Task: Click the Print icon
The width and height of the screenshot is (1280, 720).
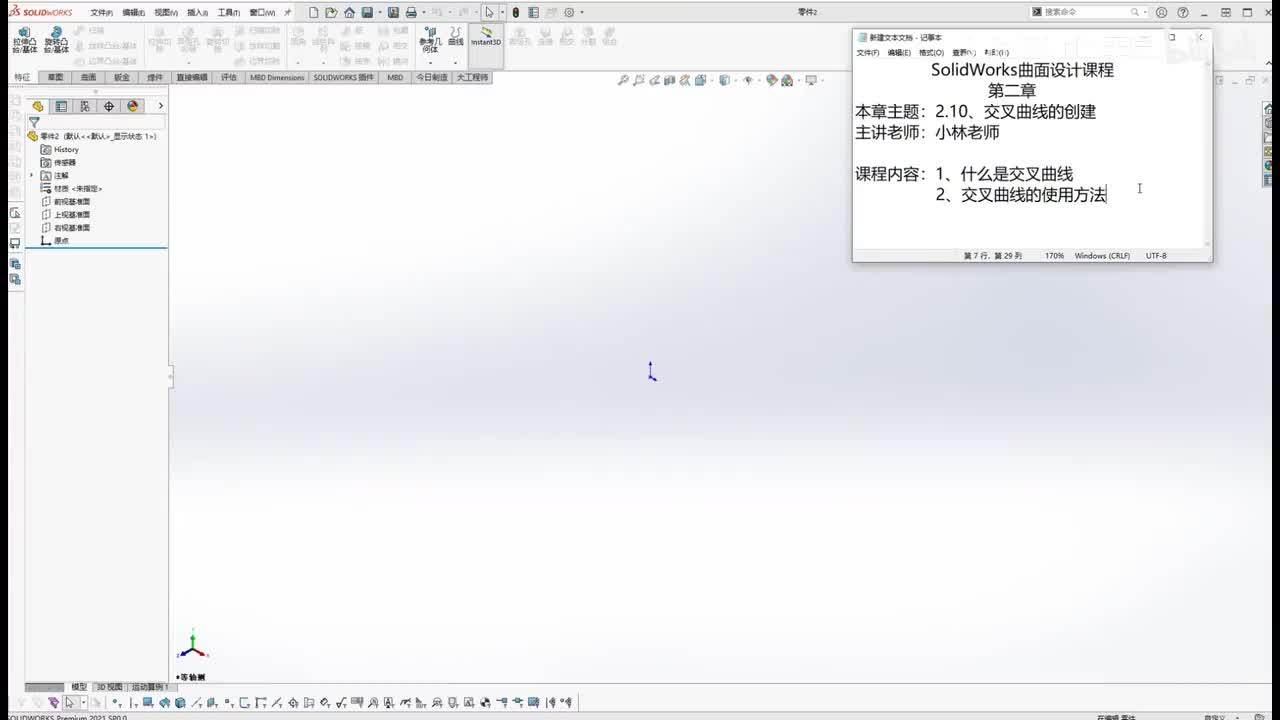Action: pyautogui.click(x=411, y=12)
